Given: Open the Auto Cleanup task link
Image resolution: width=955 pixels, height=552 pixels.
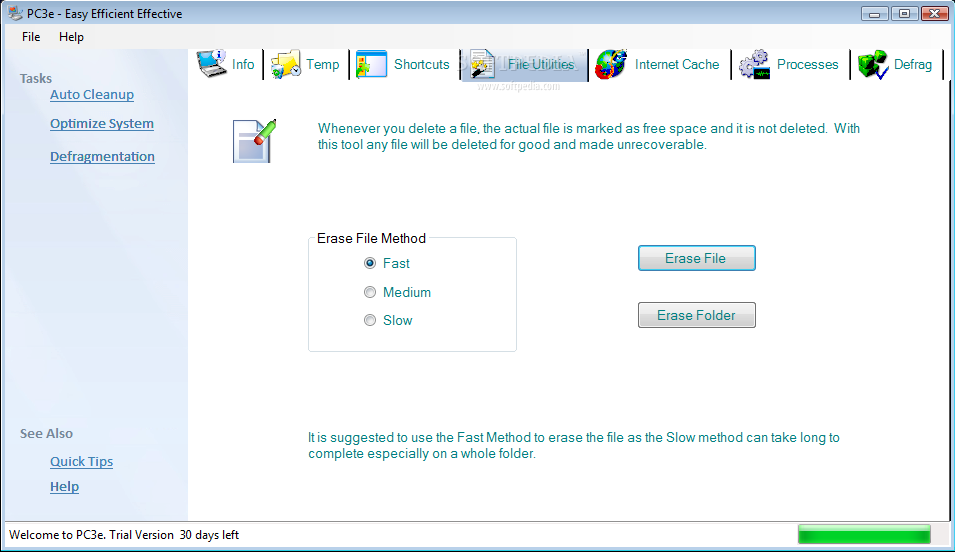Looking at the screenshot, I should pos(92,94).
